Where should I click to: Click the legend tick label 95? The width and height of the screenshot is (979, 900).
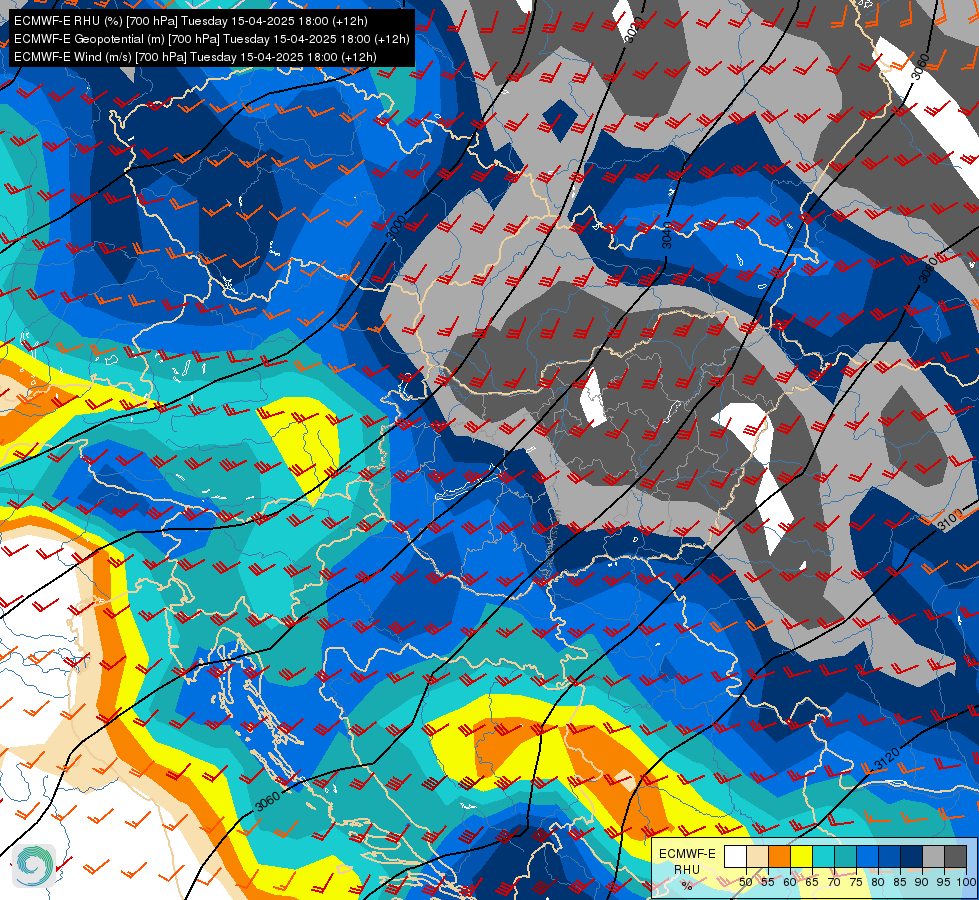pyautogui.click(x=944, y=882)
